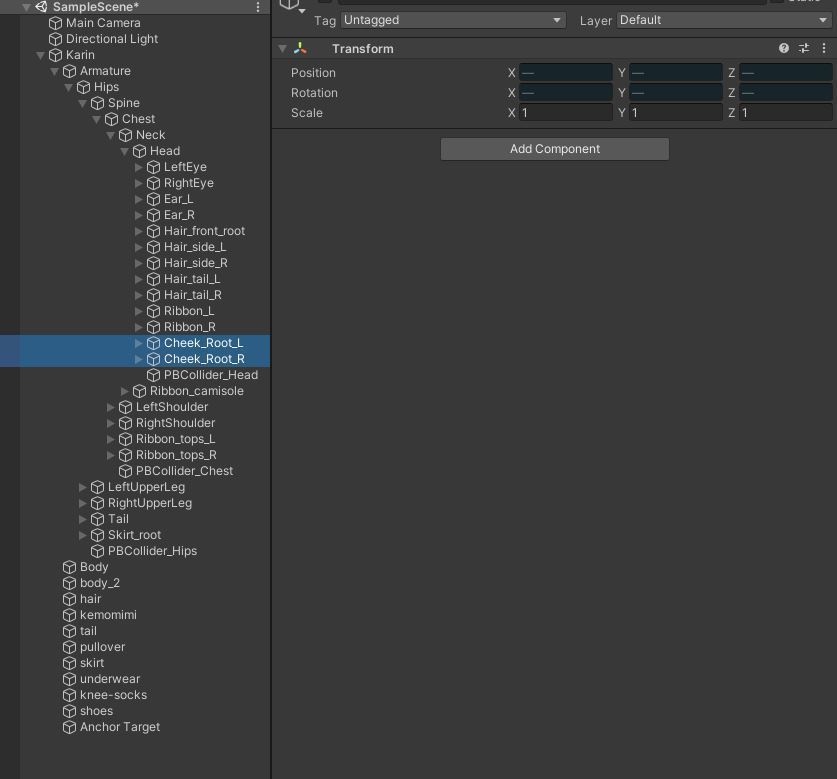Open the Transform component three-dot menu
Screen dimensions: 837x779
824,49
